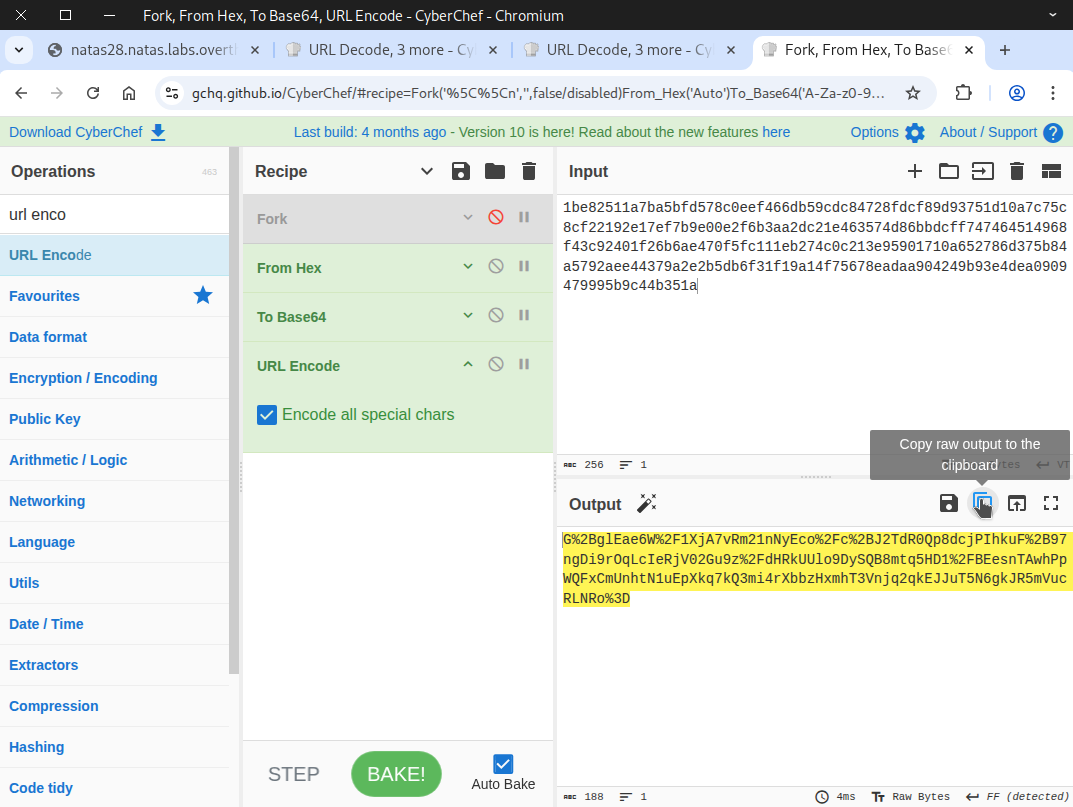Collapse the URL Encode operation
Image resolution: width=1073 pixels, height=807 pixels.
[x=467, y=365]
